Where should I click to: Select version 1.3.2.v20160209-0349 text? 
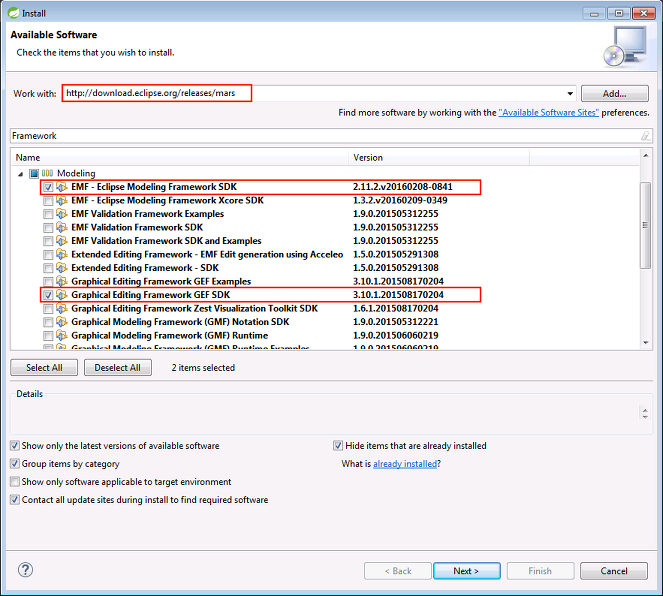point(400,200)
